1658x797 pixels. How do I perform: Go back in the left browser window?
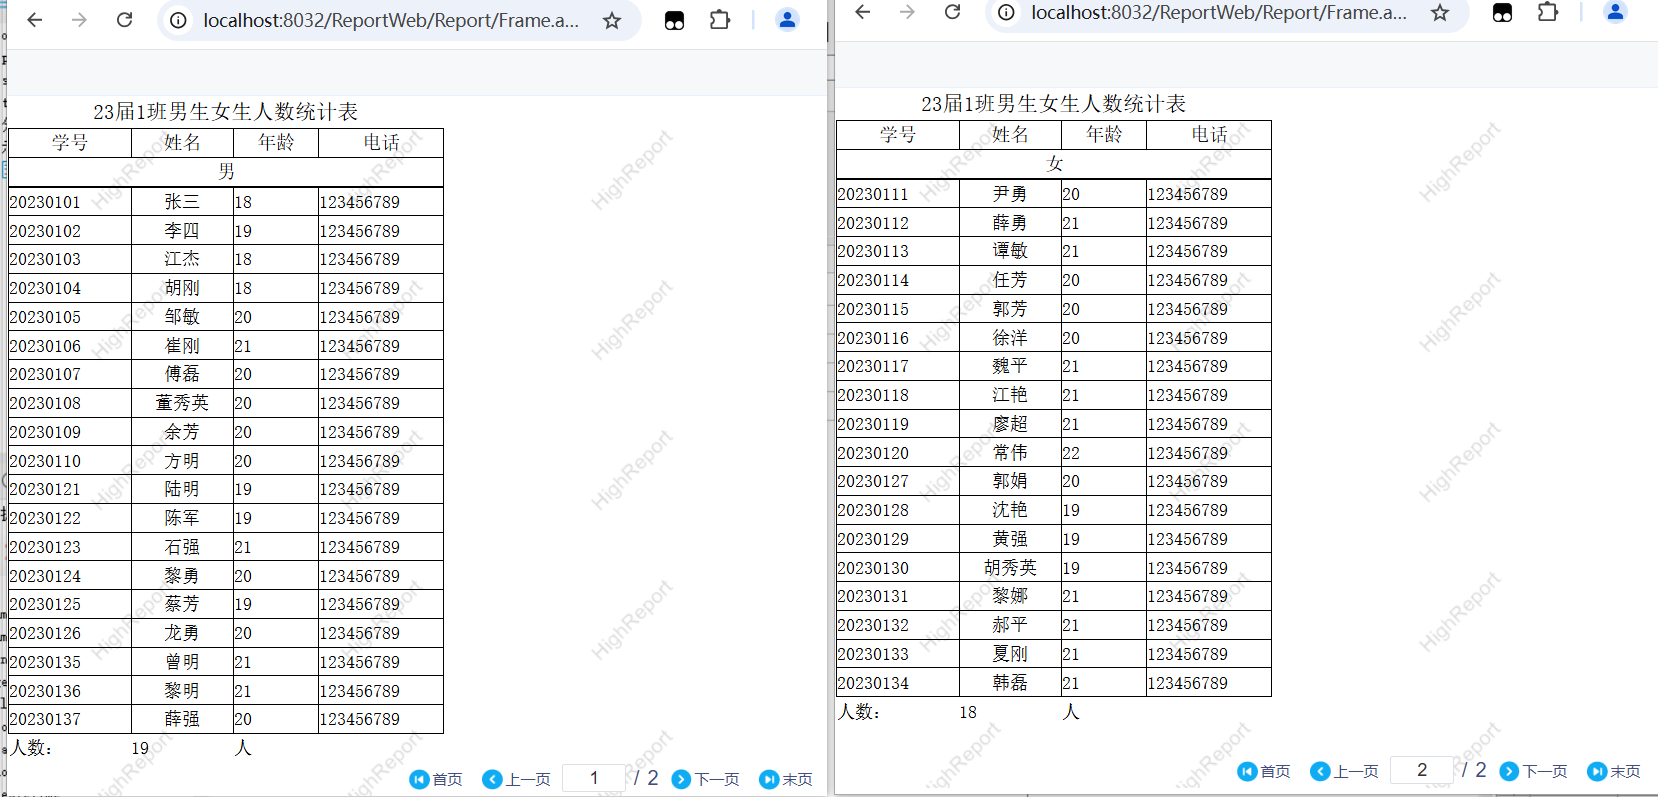[35, 20]
